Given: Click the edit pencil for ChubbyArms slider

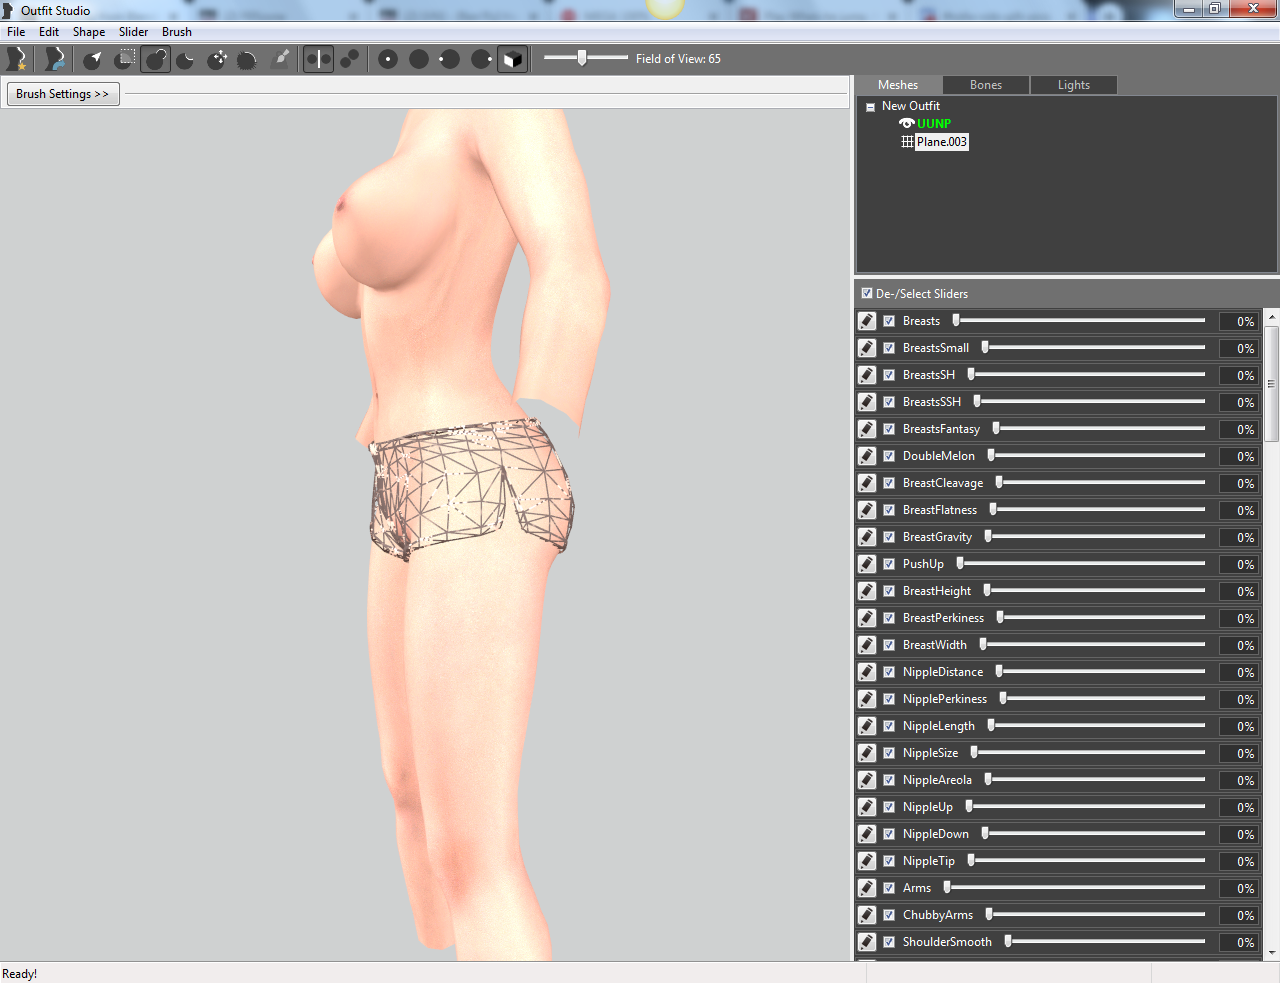Looking at the screenshot, I should (x=867, y=915).
